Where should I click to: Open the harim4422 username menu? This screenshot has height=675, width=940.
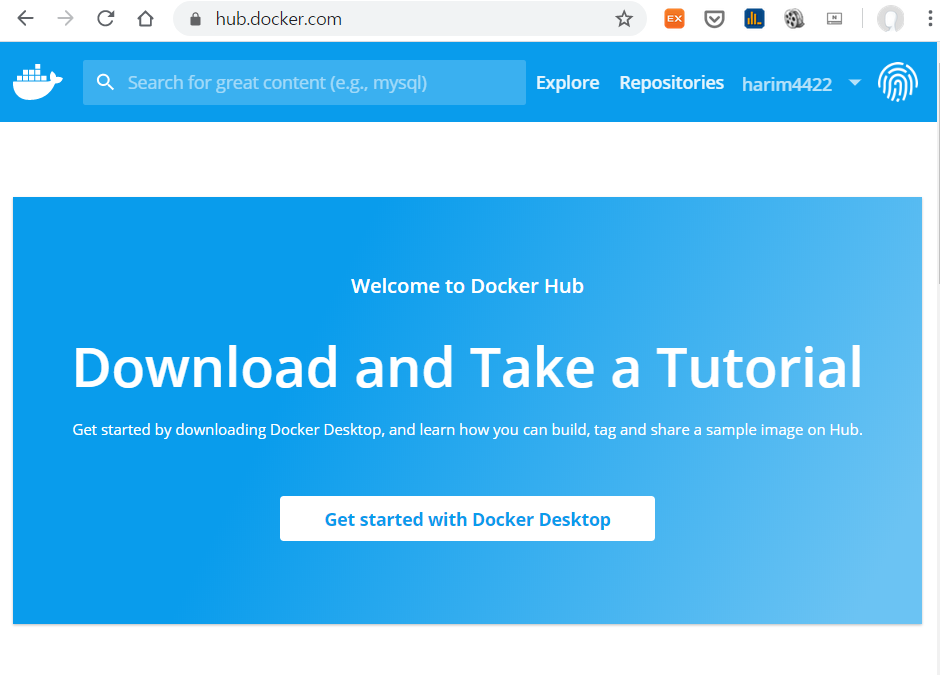[x=787, y=84]
